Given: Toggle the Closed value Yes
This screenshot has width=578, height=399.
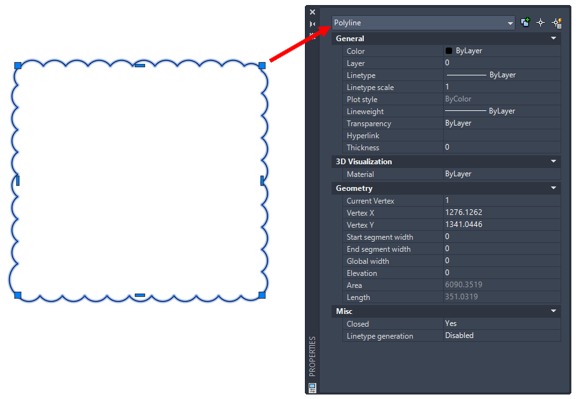Looking at the screenshot, I should [x=502, y=324].
